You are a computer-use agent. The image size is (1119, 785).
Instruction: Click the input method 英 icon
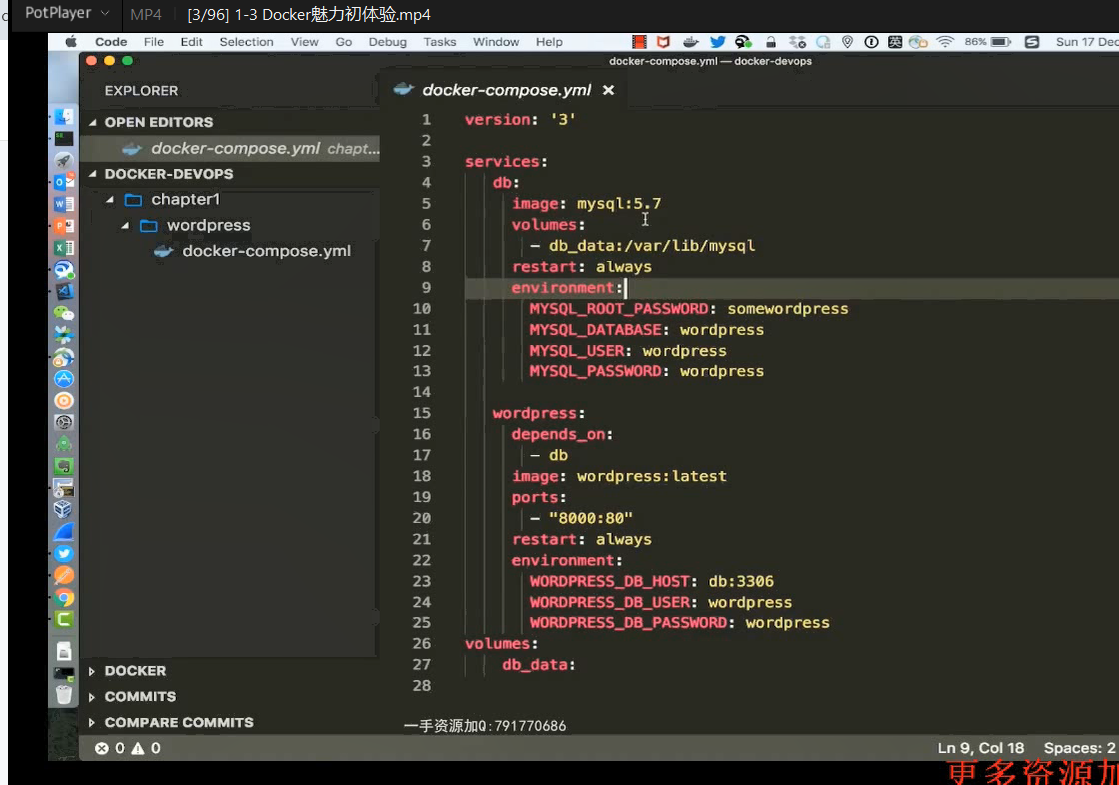[x=895, y=42]
